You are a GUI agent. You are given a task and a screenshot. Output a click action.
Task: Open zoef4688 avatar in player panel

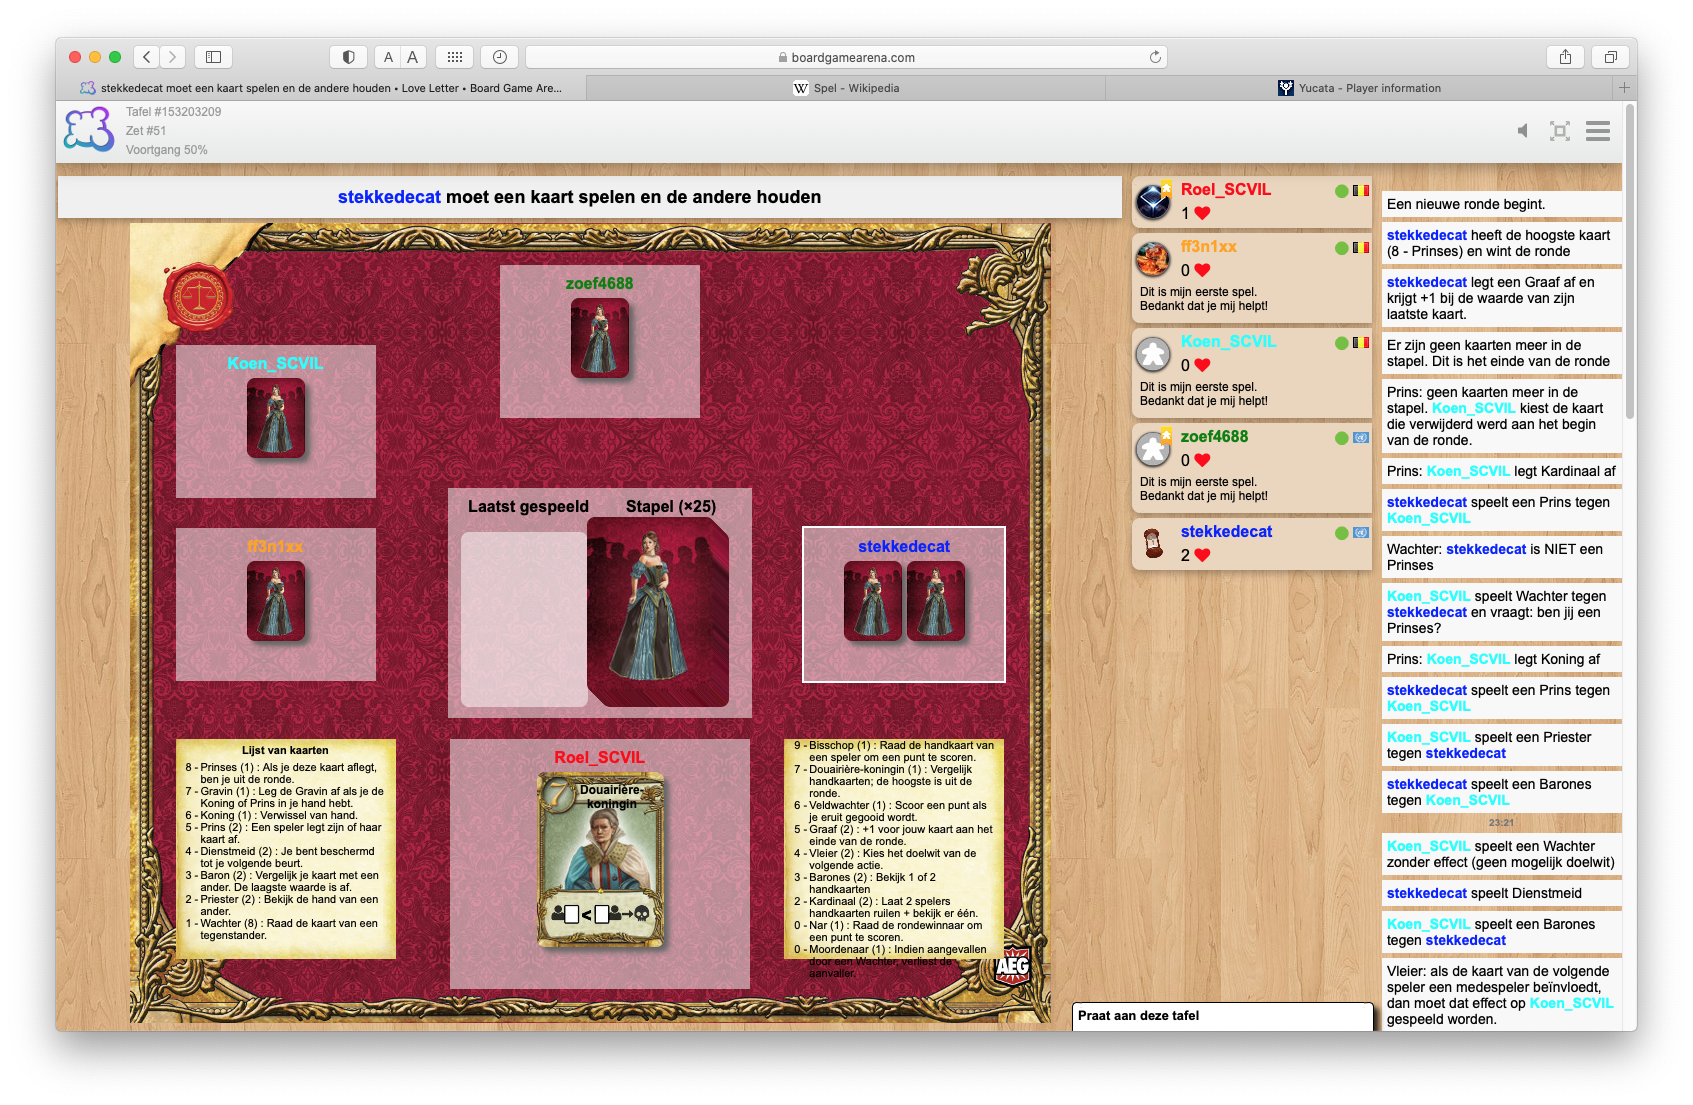pos(1153,449)
